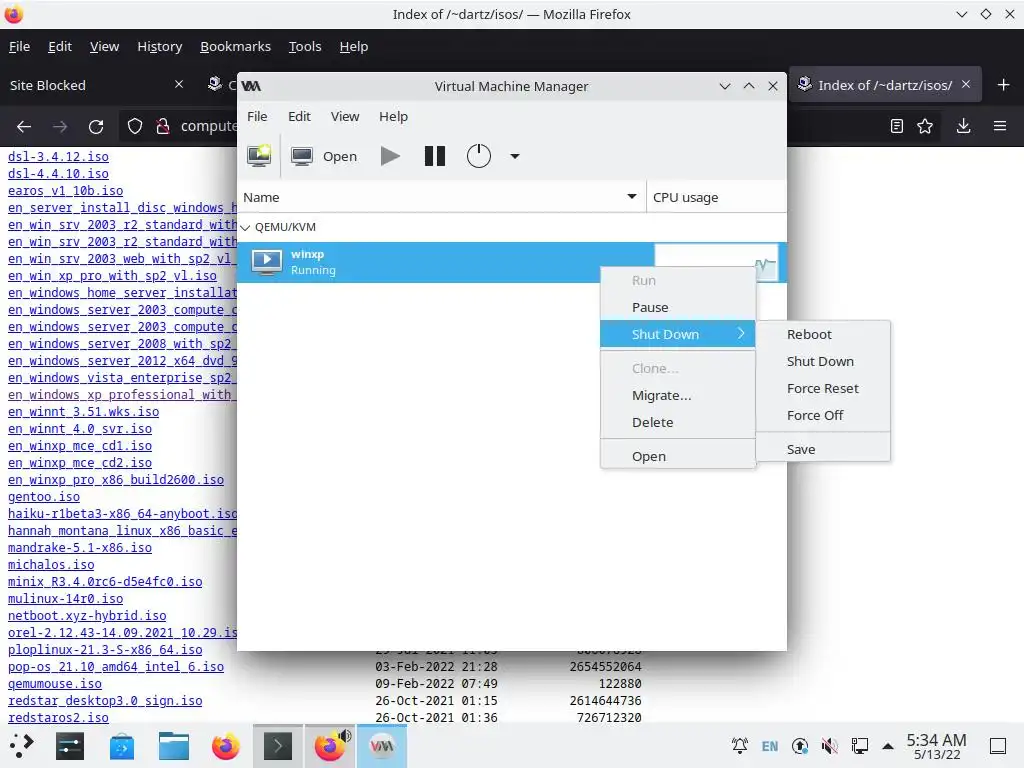Open dsl-3.4.12.iso link

58,157
